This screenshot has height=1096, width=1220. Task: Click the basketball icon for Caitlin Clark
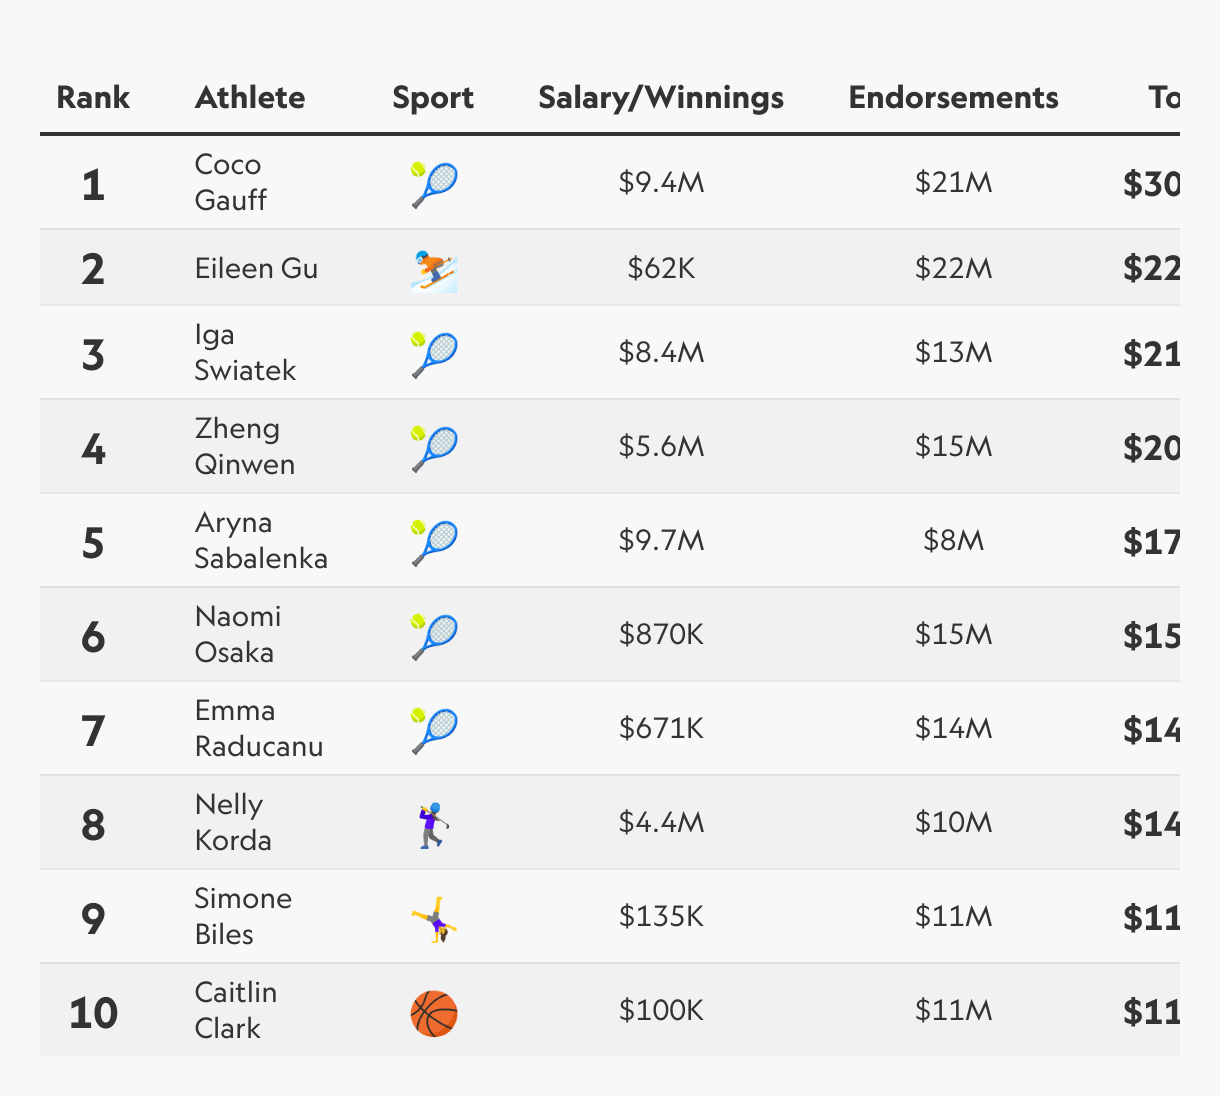tap(434, 1012)
